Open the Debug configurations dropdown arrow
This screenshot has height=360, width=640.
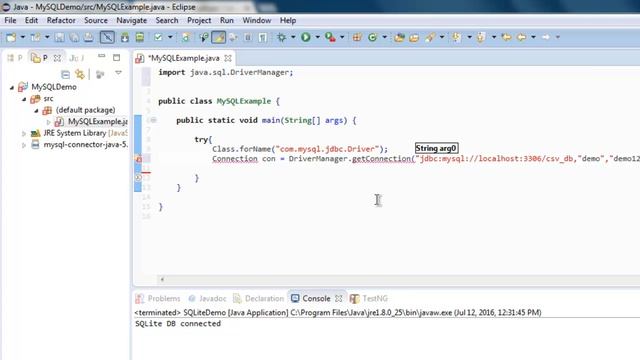293,37
